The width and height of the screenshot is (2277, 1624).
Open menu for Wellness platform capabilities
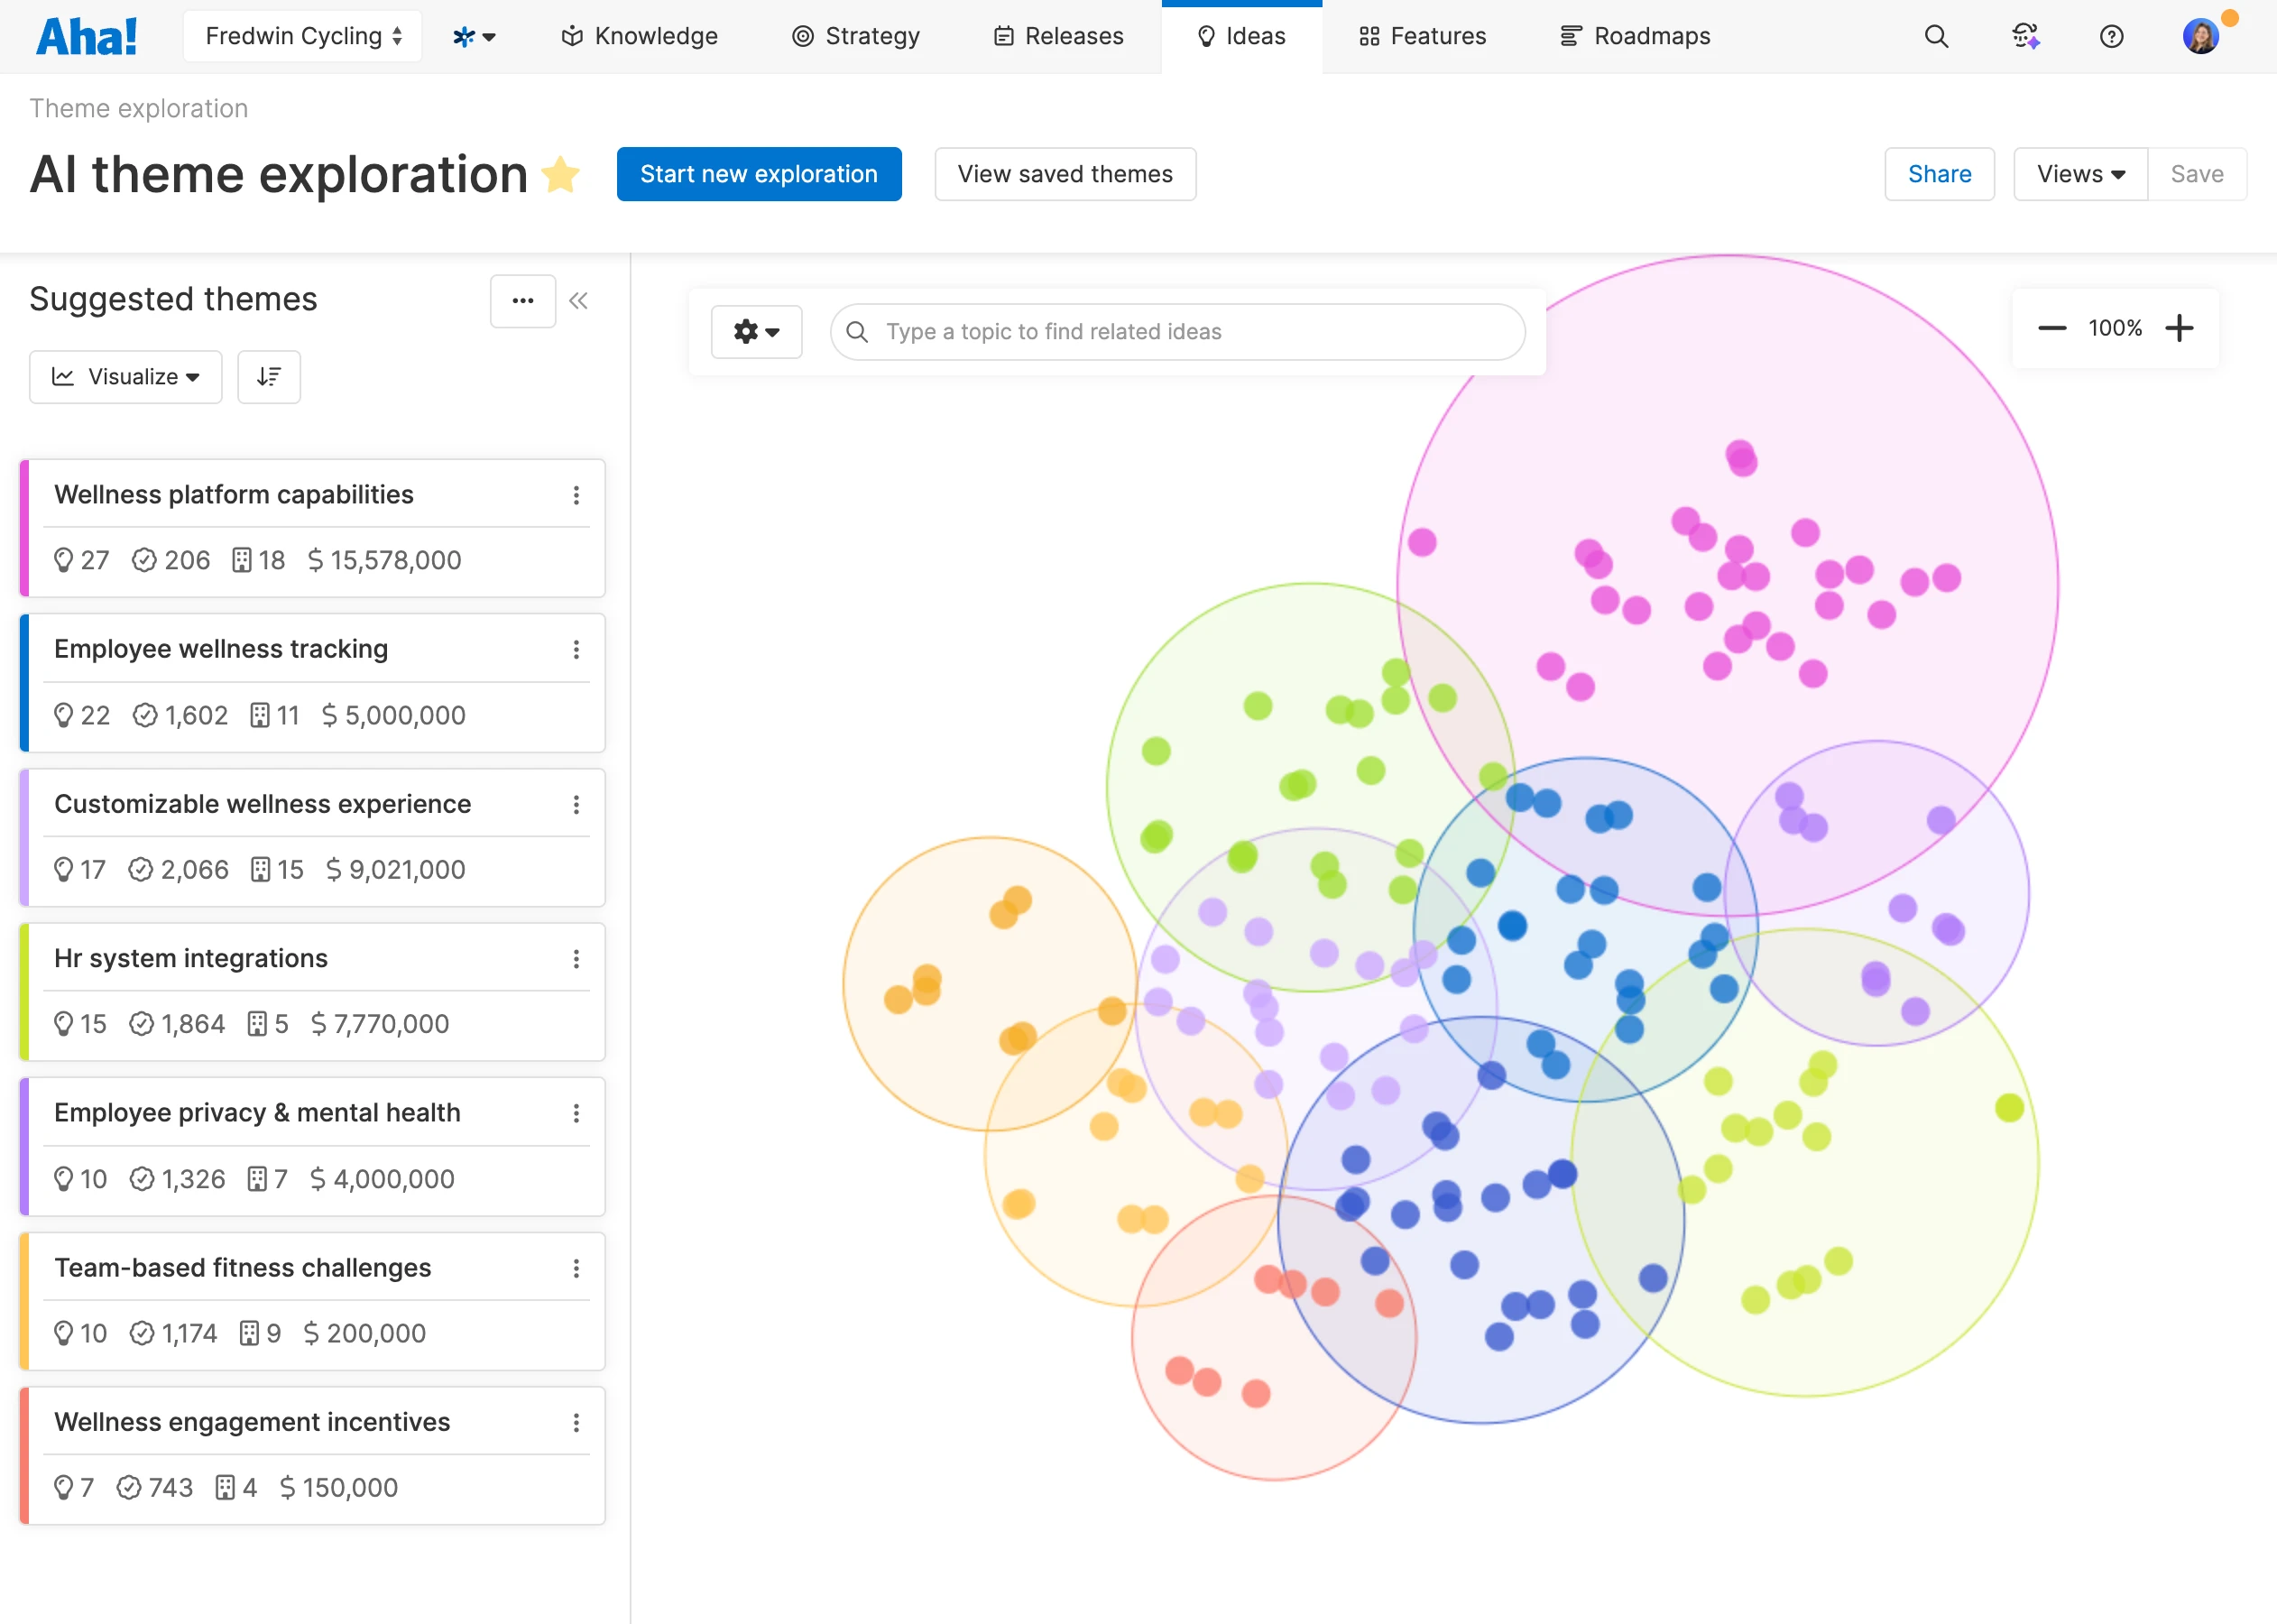pyautogui.click(x=576, y=495)
